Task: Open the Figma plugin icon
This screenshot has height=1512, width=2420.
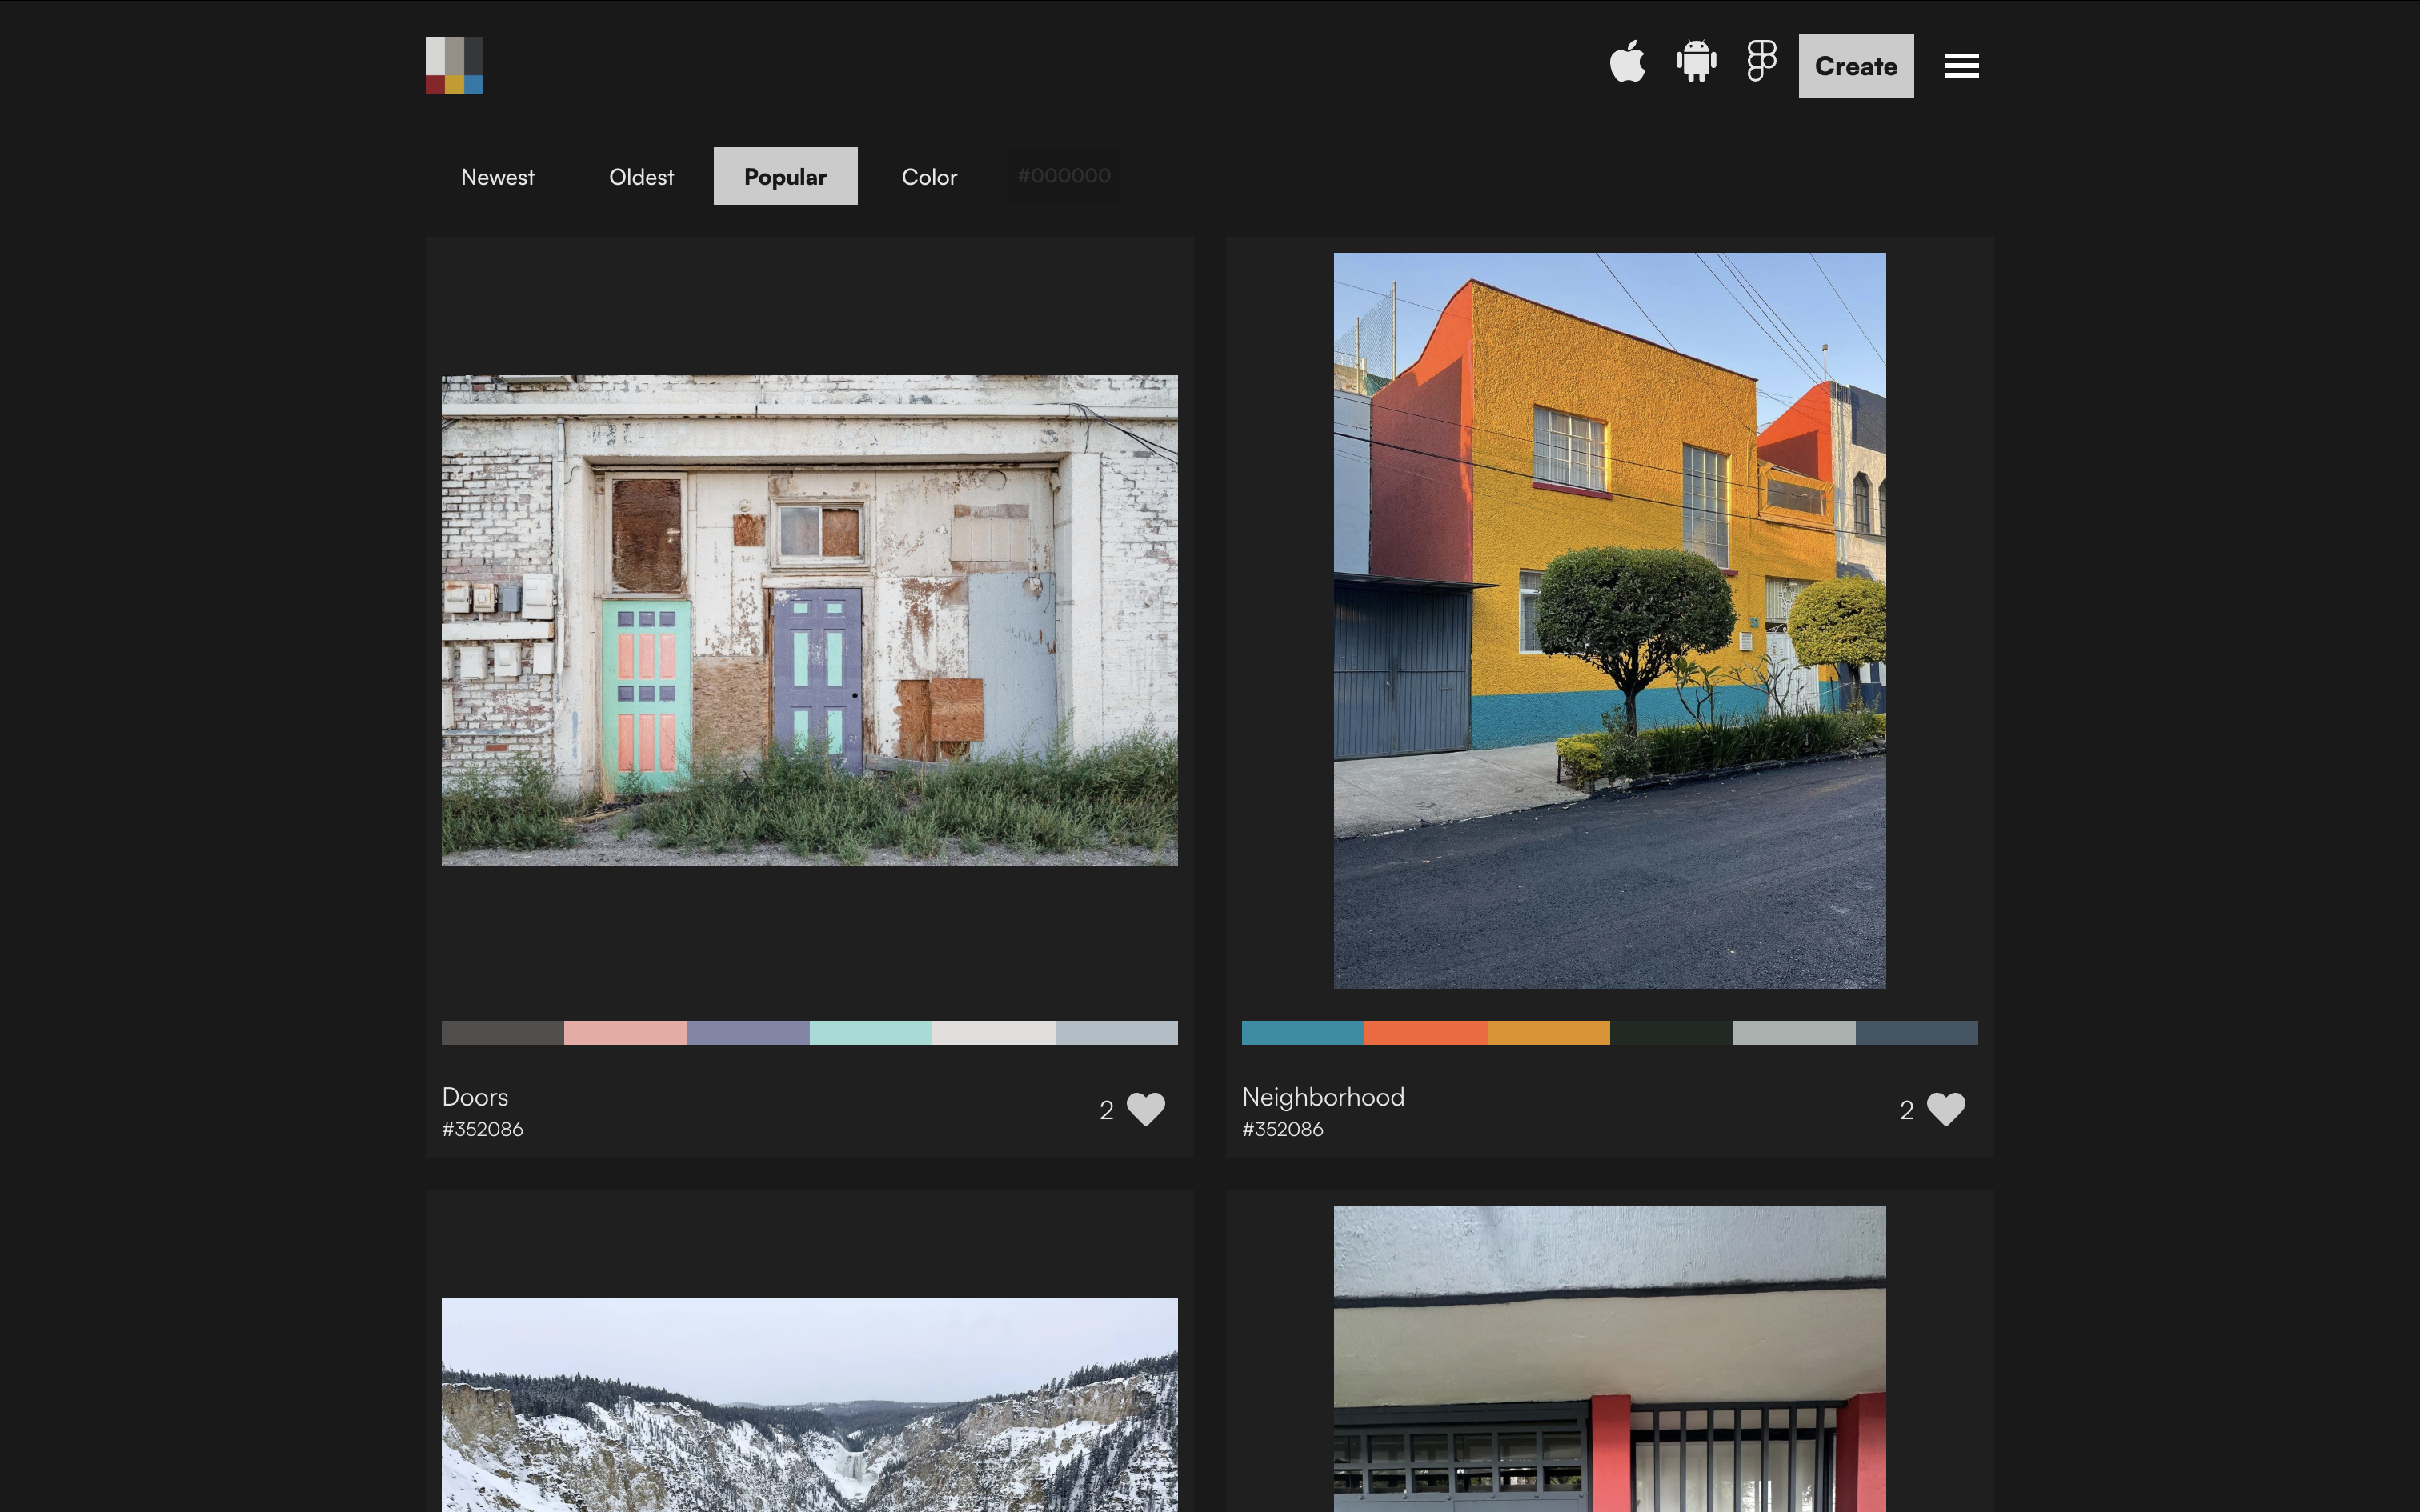Action: tap(1761, 62)
